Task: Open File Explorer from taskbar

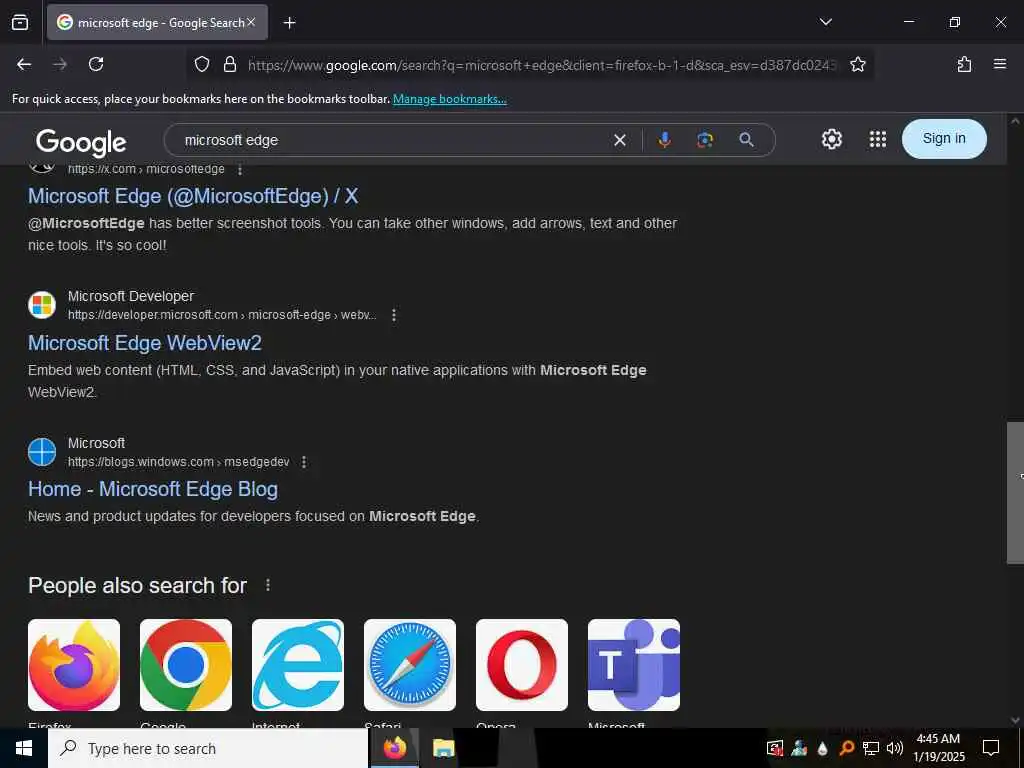Action: tap(443, 748)
